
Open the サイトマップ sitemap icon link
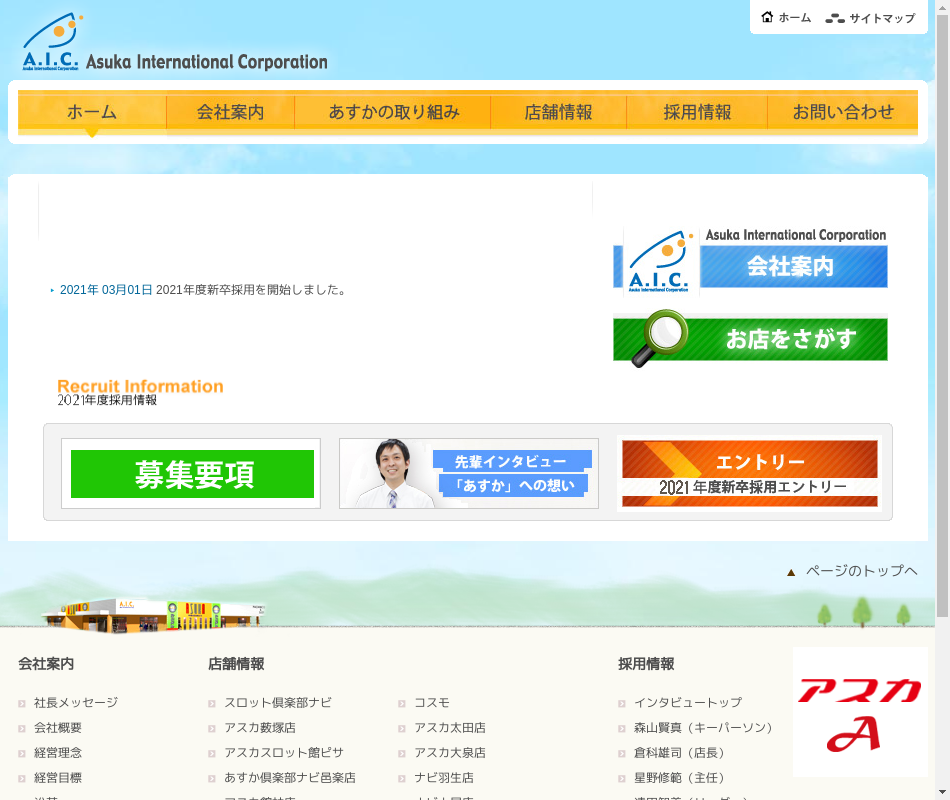tap(835, 18)
